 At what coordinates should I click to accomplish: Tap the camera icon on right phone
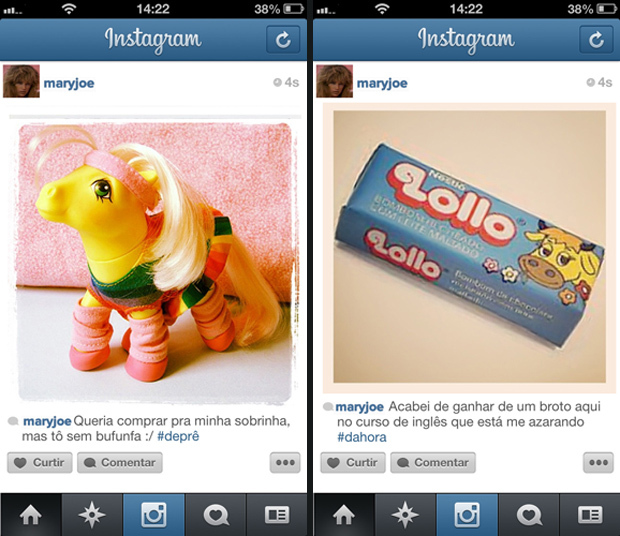tap(467, 515)
